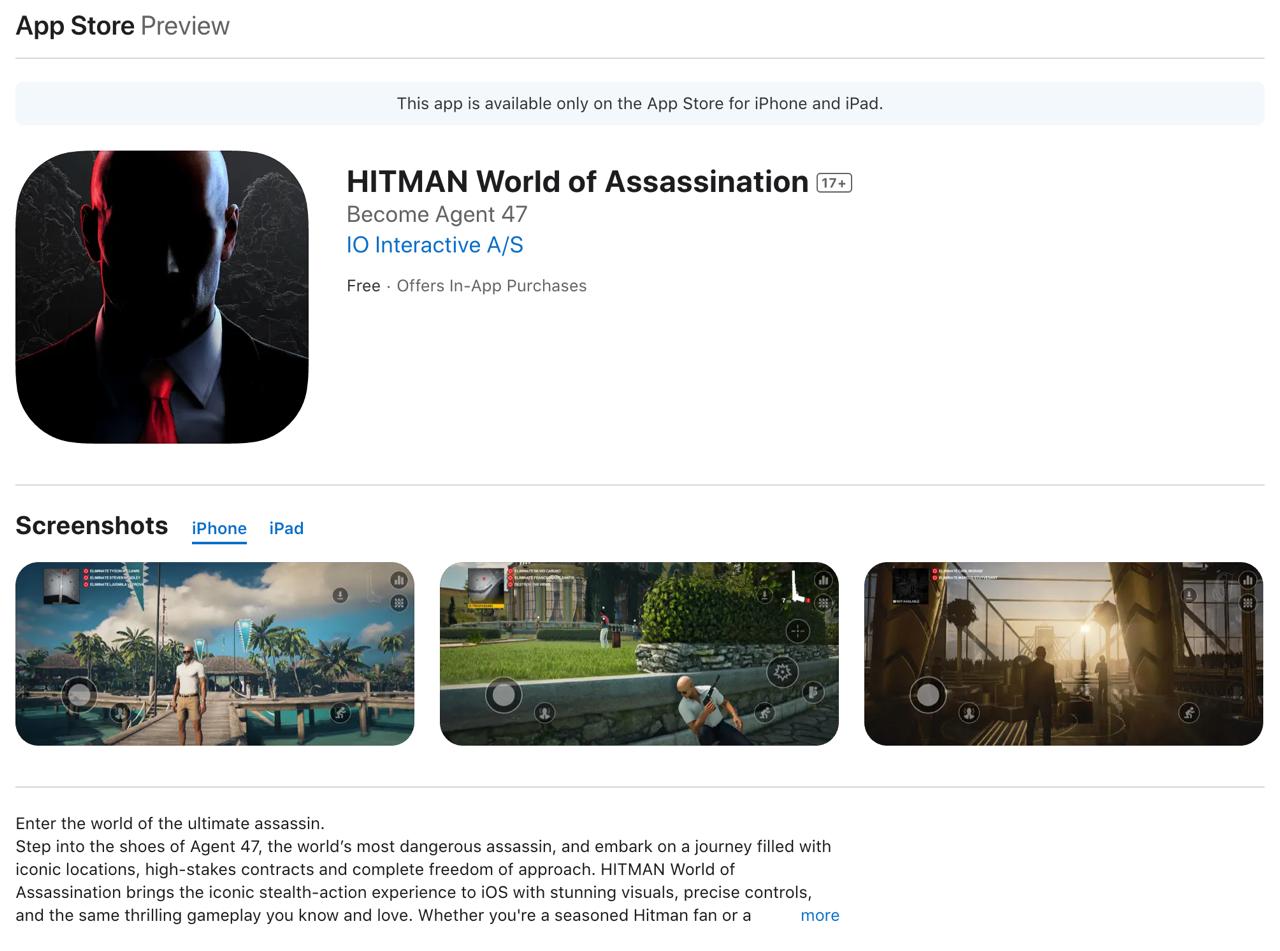Click the HITMAN app icon image

point(162,297)
